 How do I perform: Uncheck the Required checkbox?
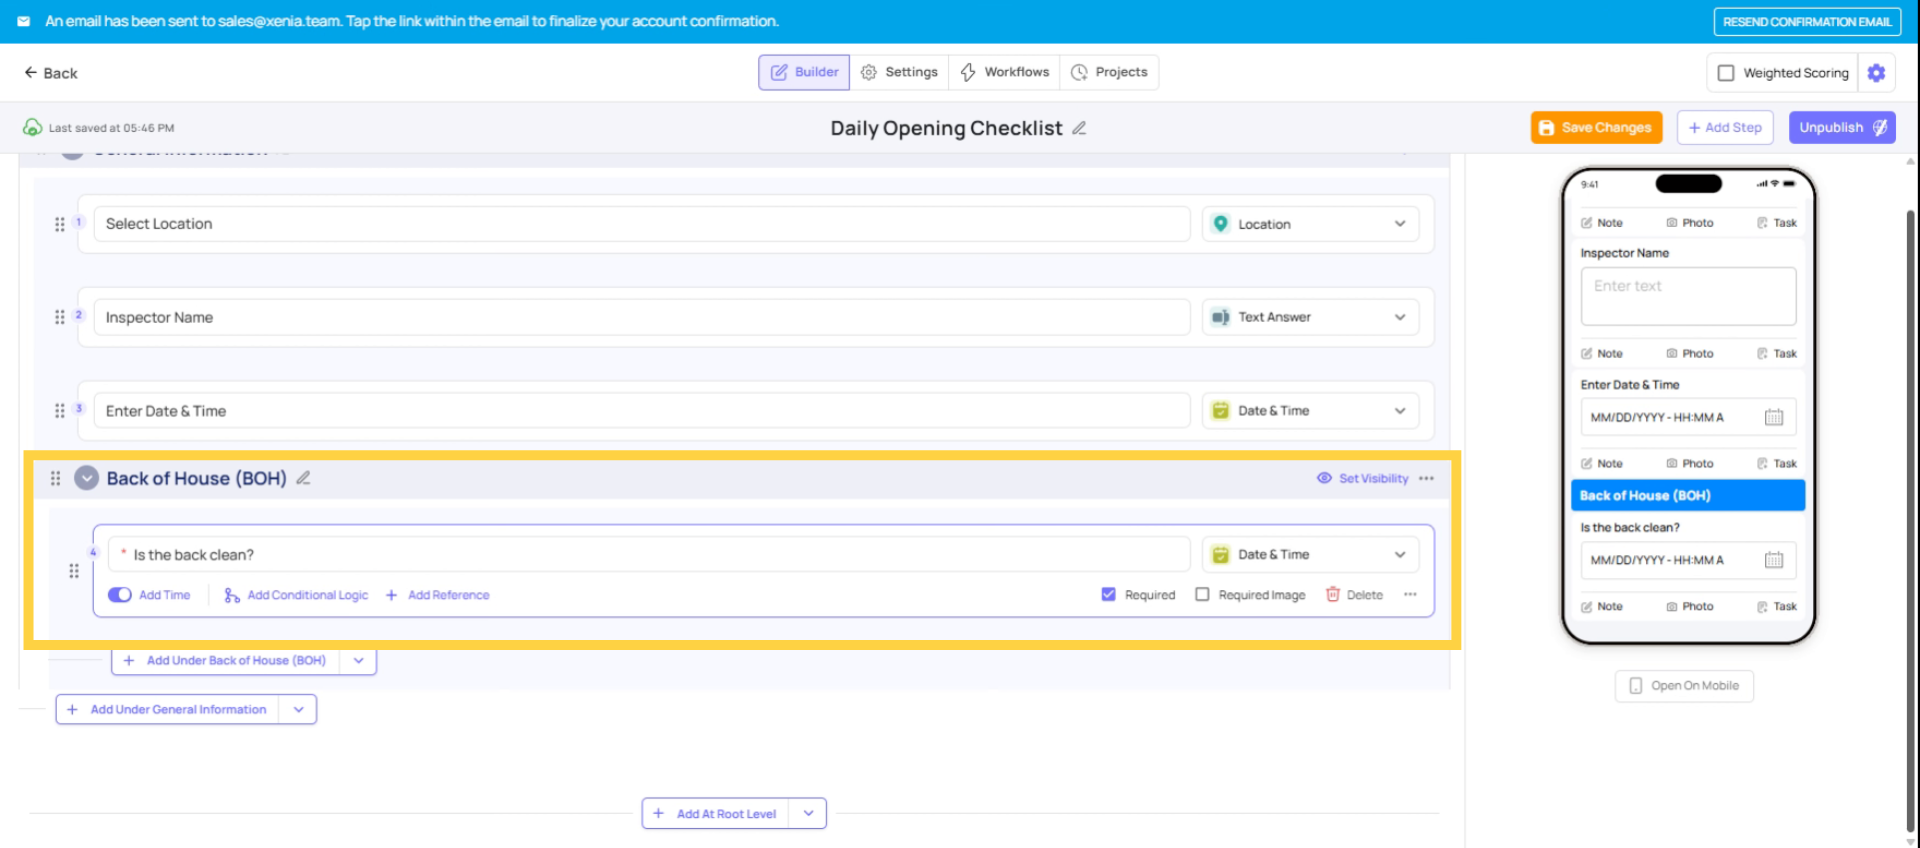coord(1108,595)
